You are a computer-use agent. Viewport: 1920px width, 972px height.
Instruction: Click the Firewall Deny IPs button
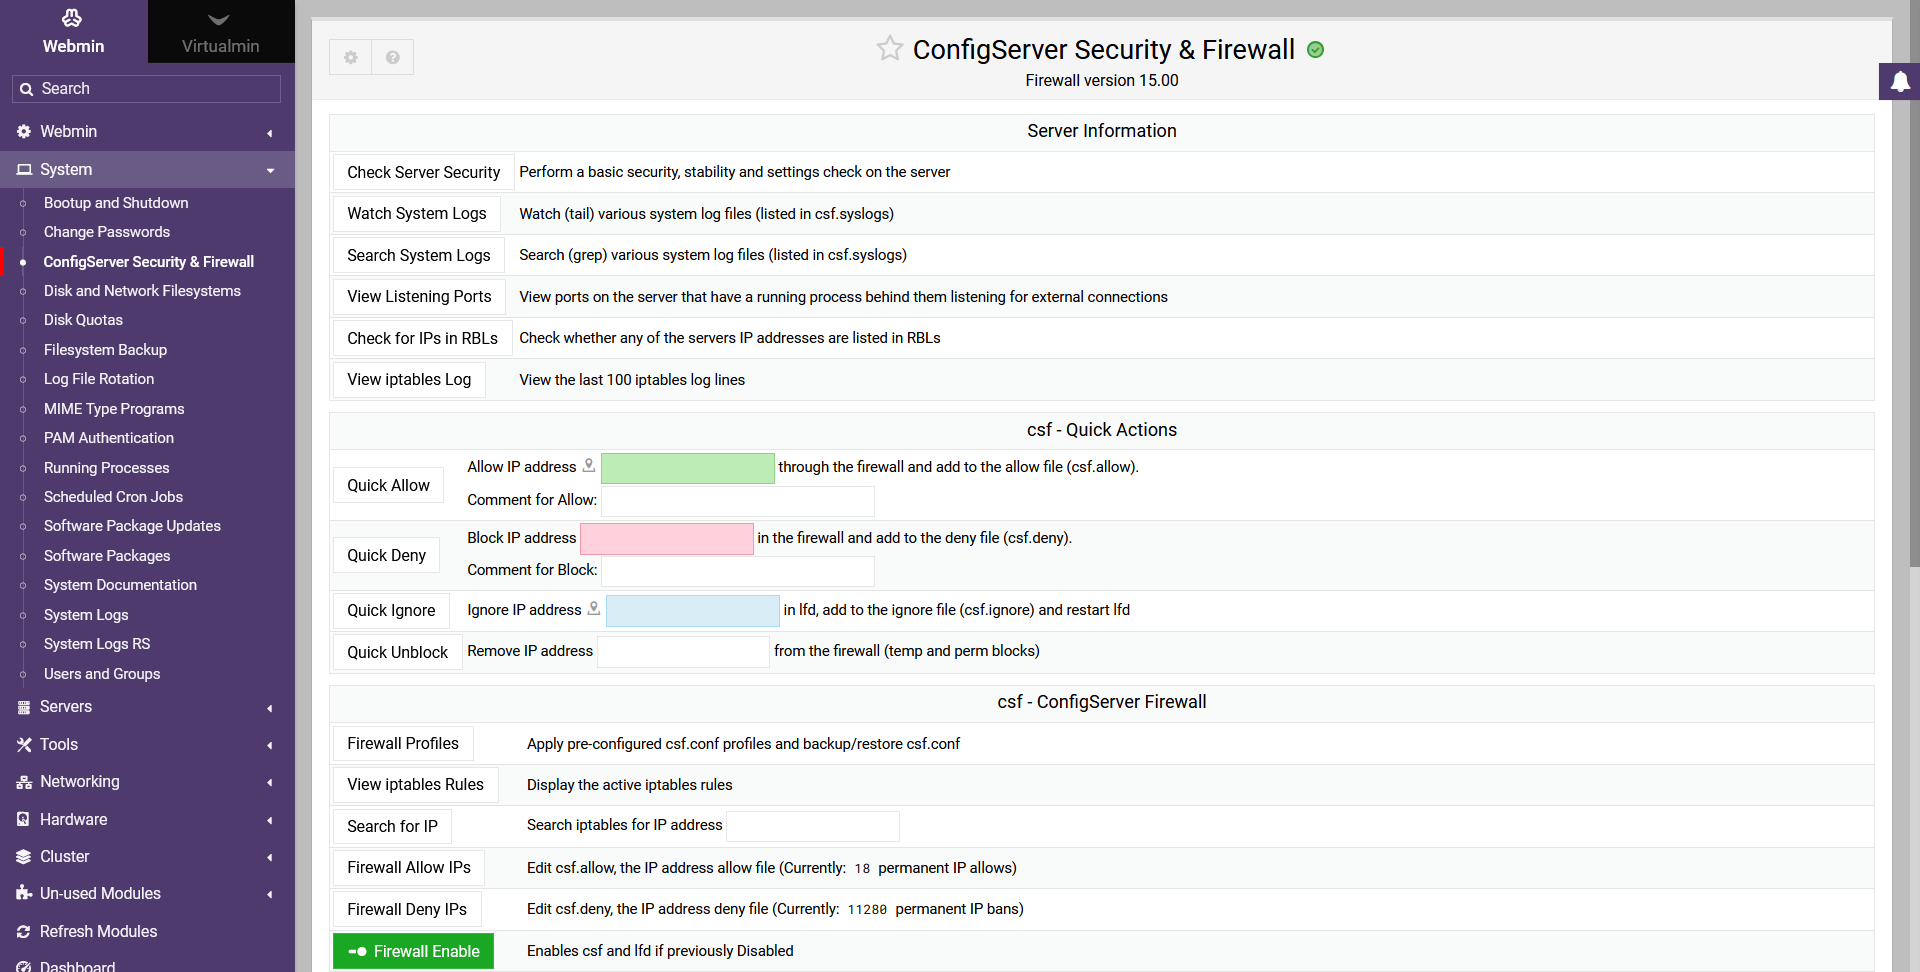(x=407, y=909)
